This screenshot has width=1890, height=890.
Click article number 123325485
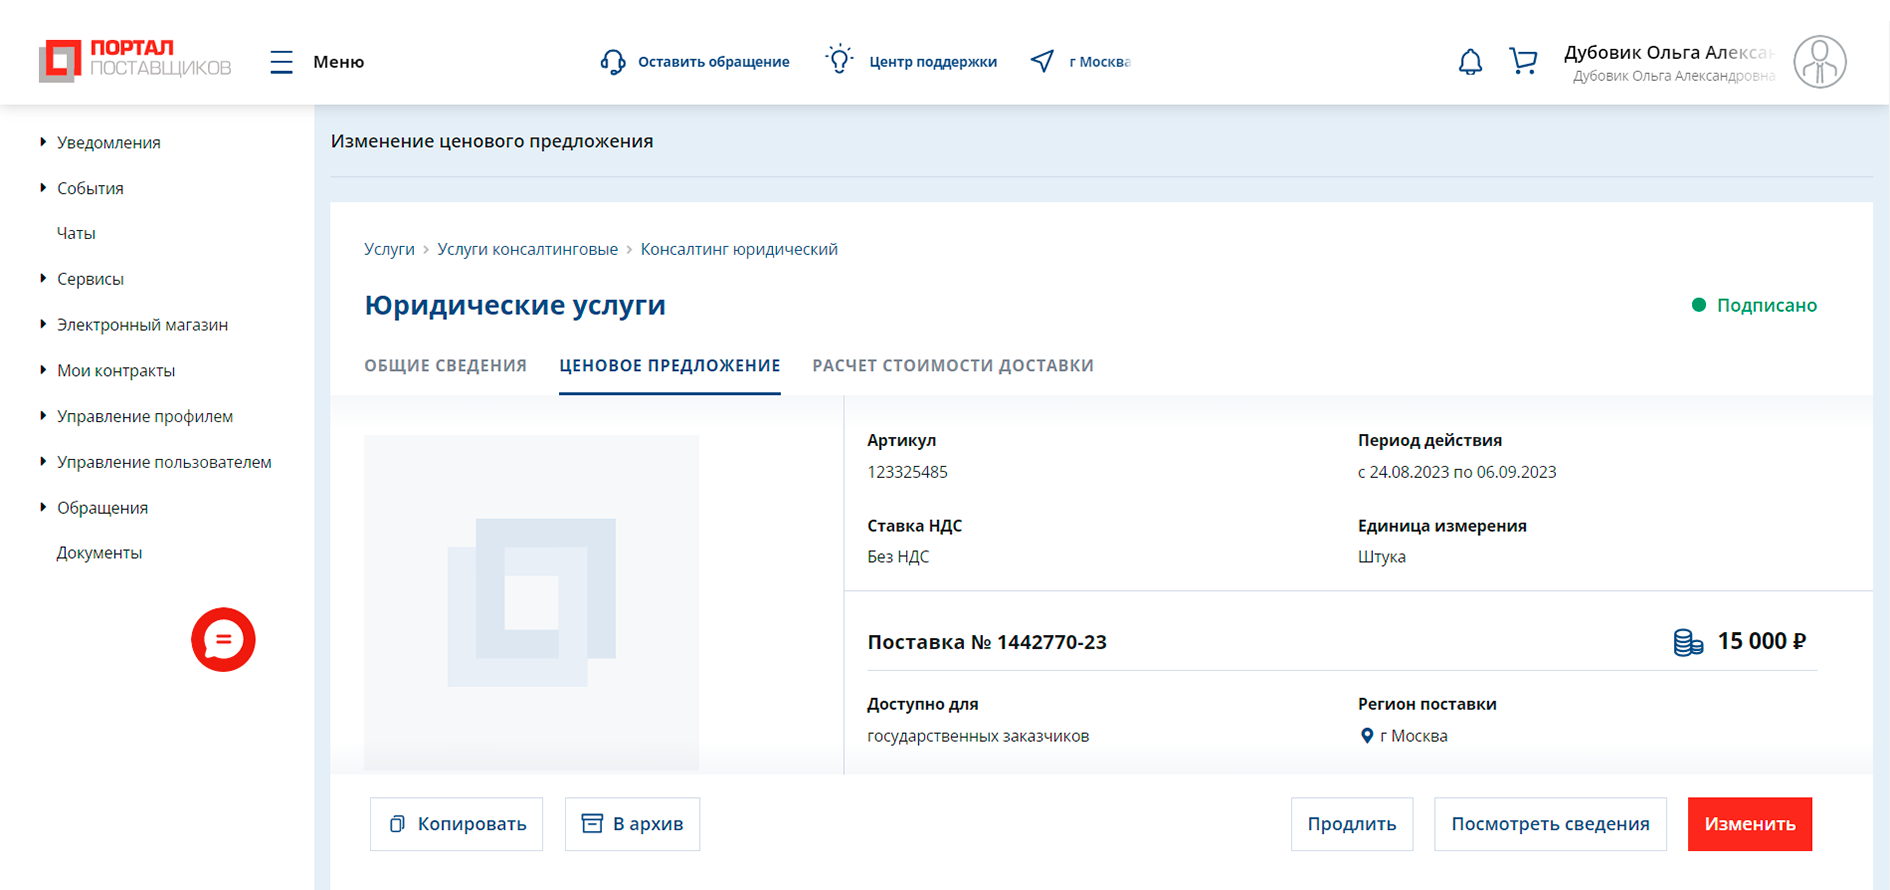(907, 472)
